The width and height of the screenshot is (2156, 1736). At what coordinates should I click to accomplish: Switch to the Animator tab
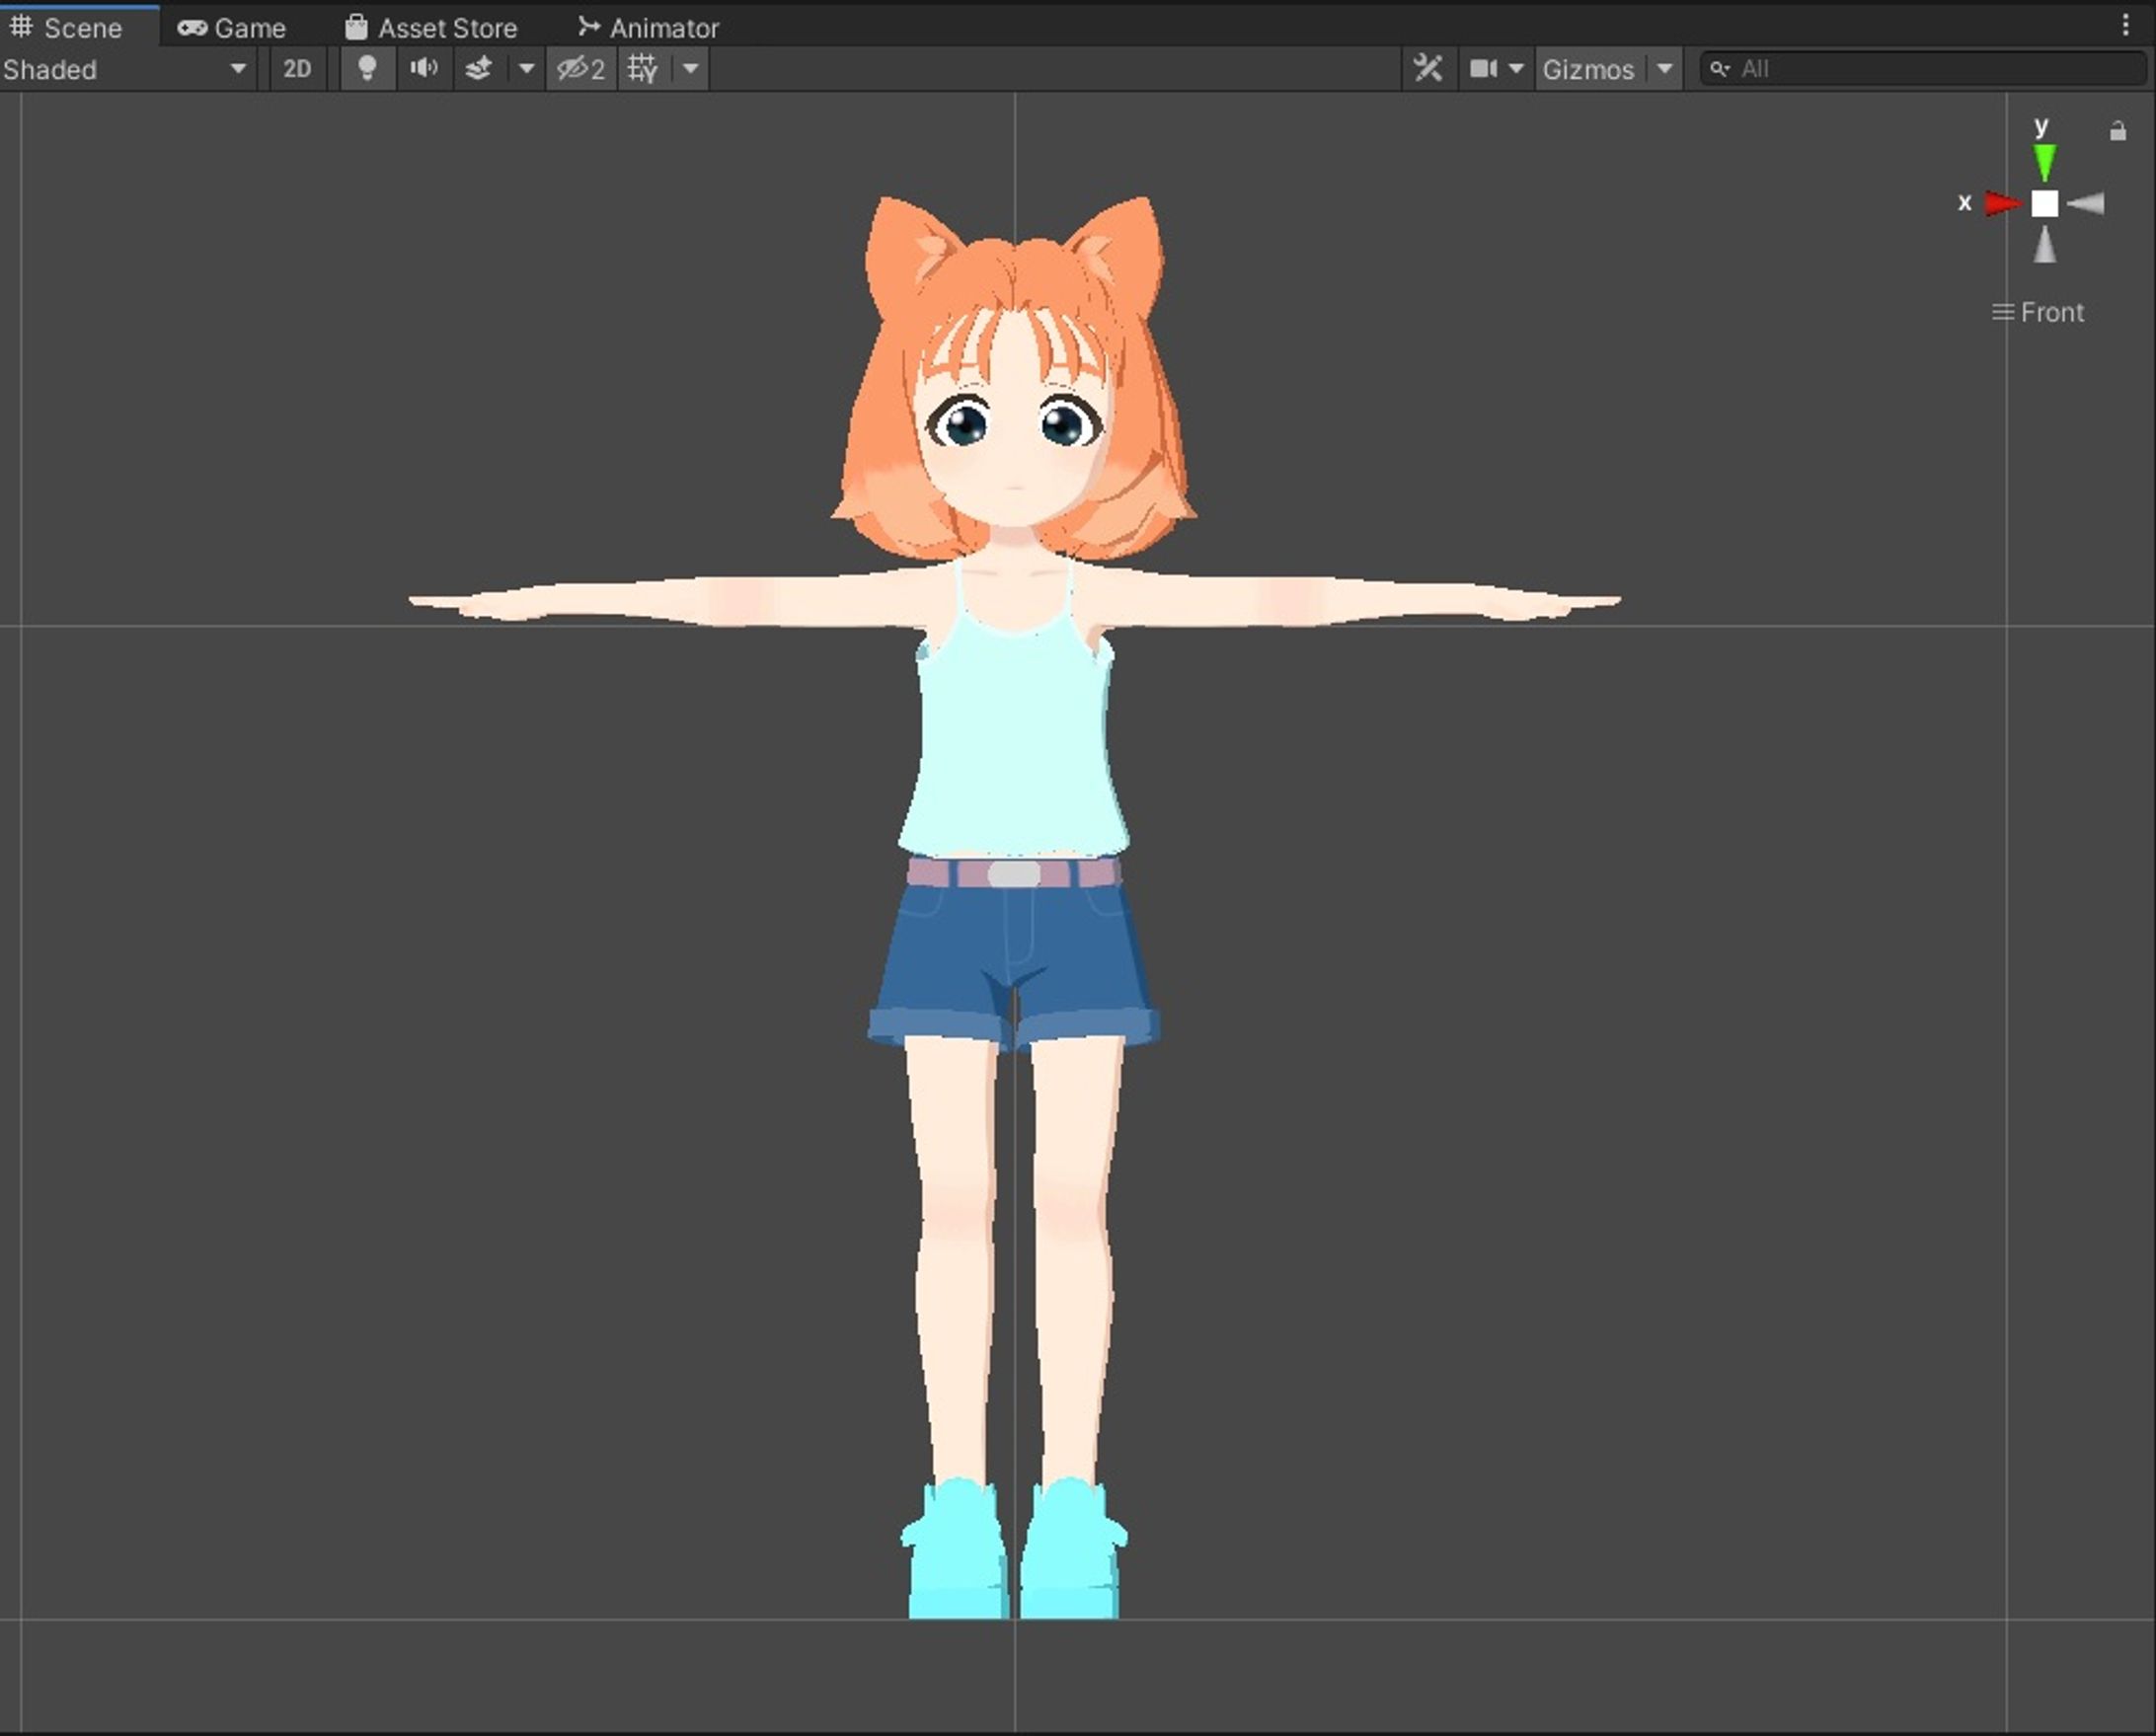pyautogui.click(x=648, y=28)
